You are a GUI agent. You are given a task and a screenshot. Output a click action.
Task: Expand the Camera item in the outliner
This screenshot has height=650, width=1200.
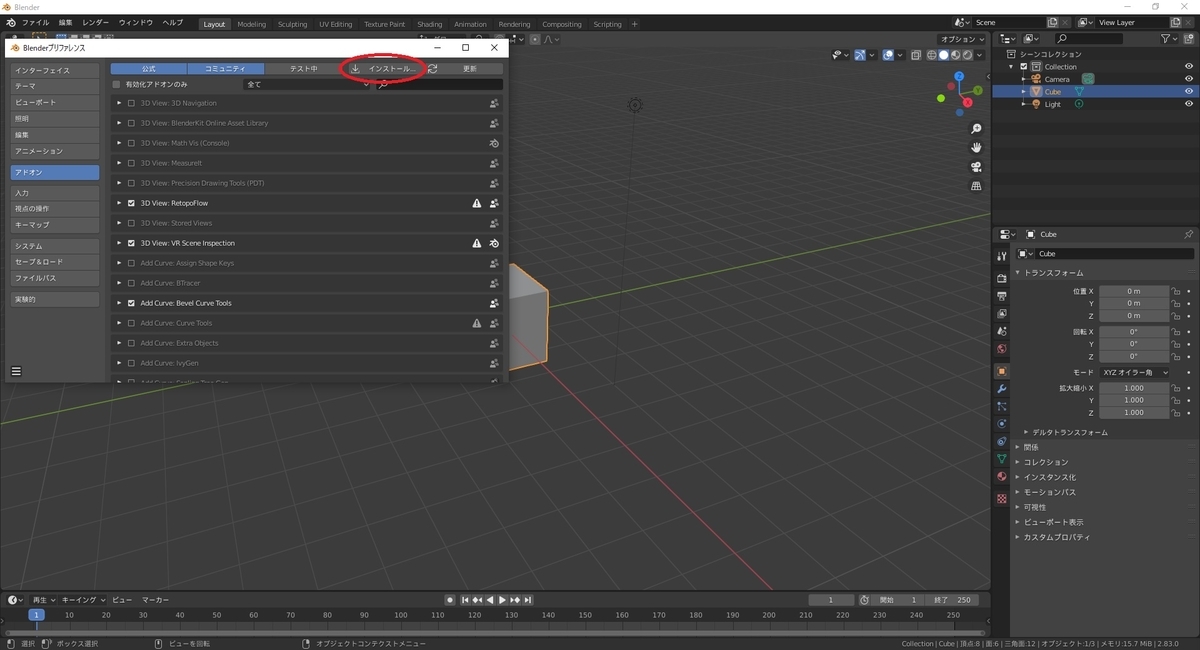1023,79
